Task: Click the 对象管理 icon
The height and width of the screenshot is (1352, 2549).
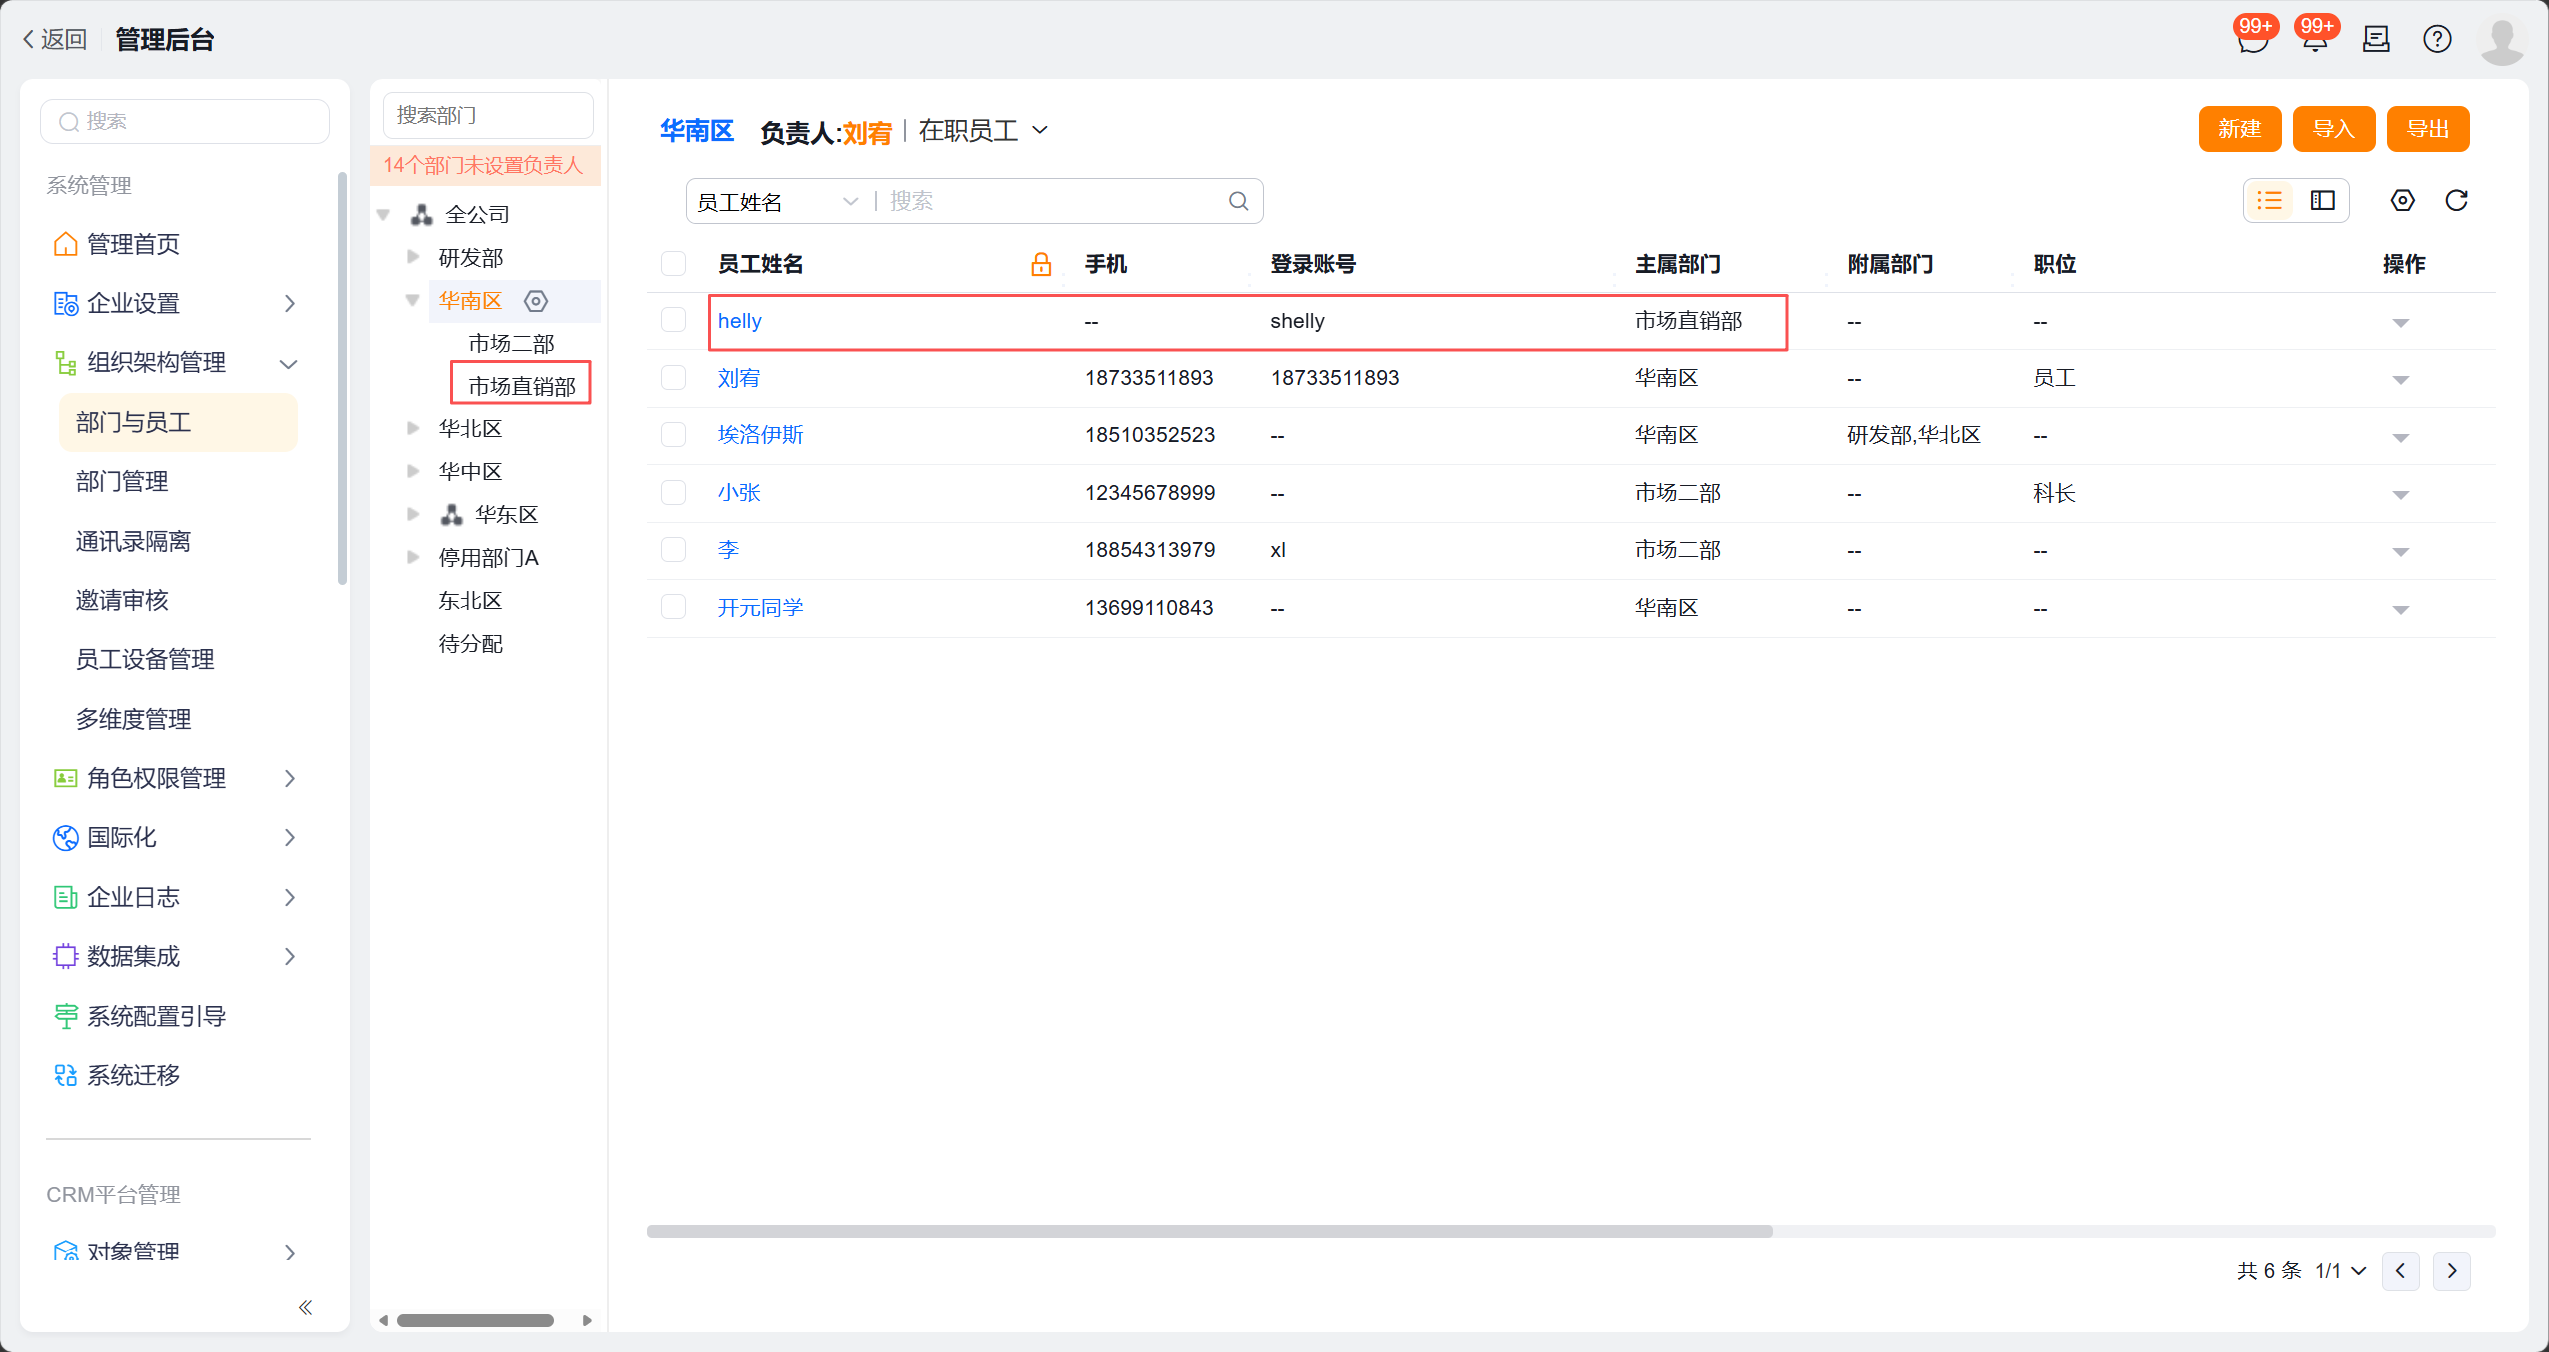Action: tap(65, 1251)
